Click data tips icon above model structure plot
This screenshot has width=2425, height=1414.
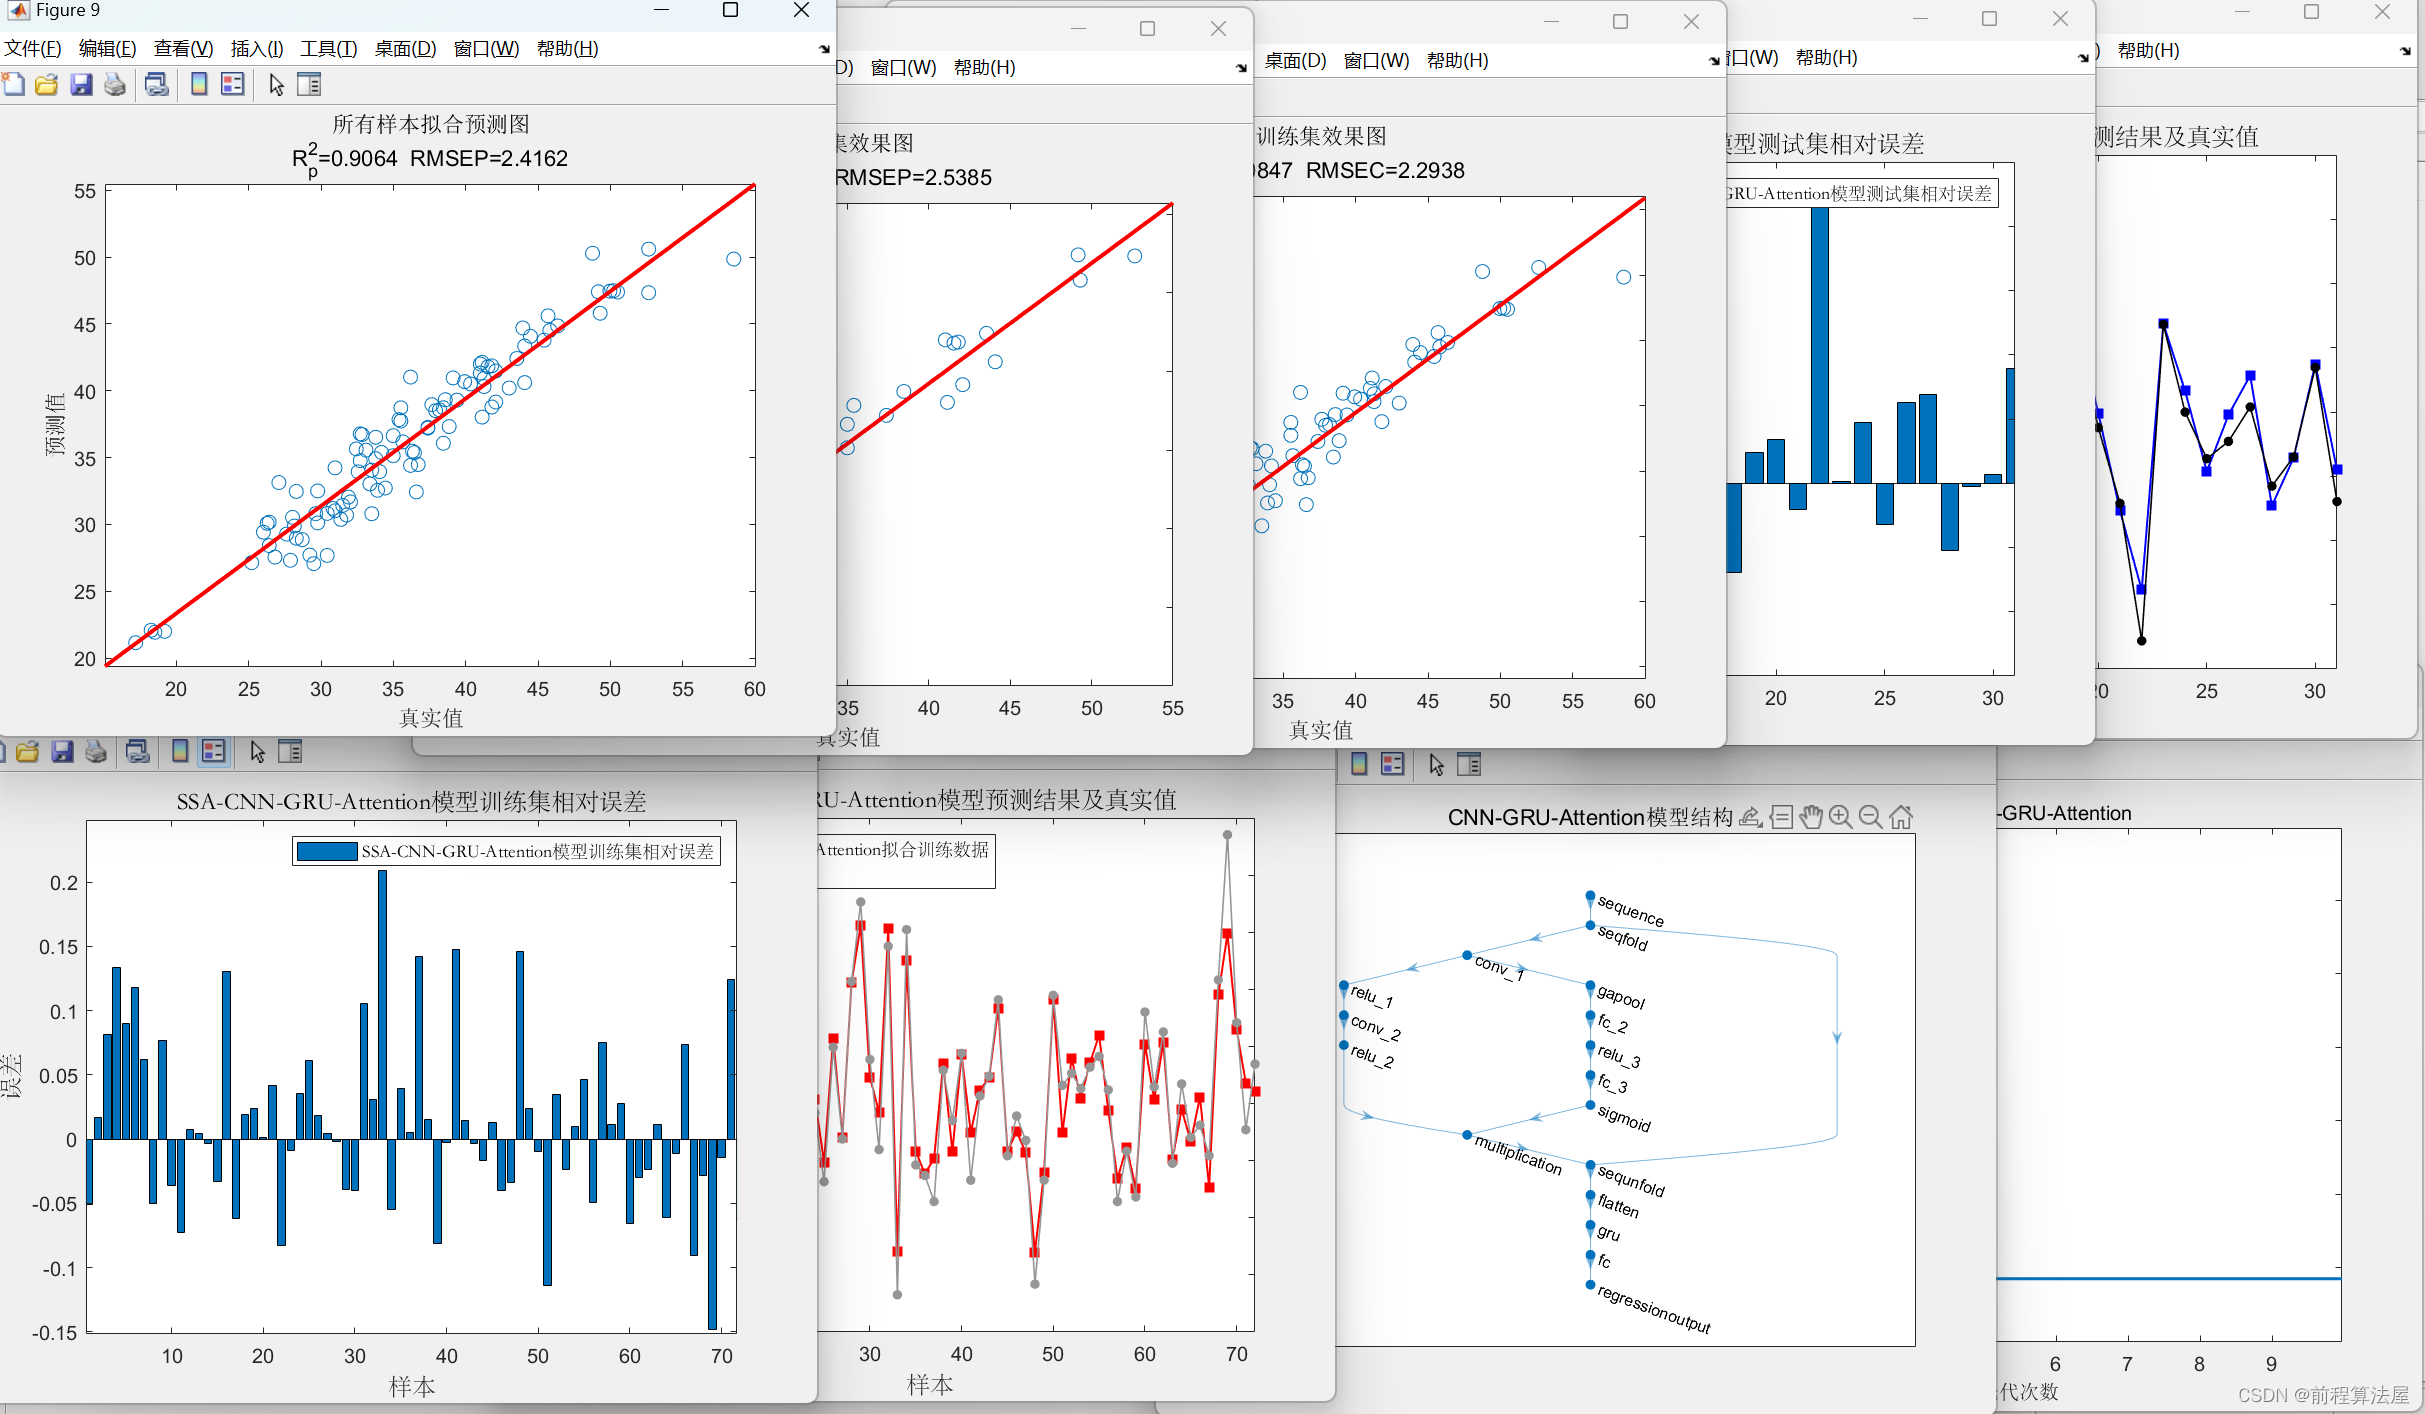point(1781,817)
